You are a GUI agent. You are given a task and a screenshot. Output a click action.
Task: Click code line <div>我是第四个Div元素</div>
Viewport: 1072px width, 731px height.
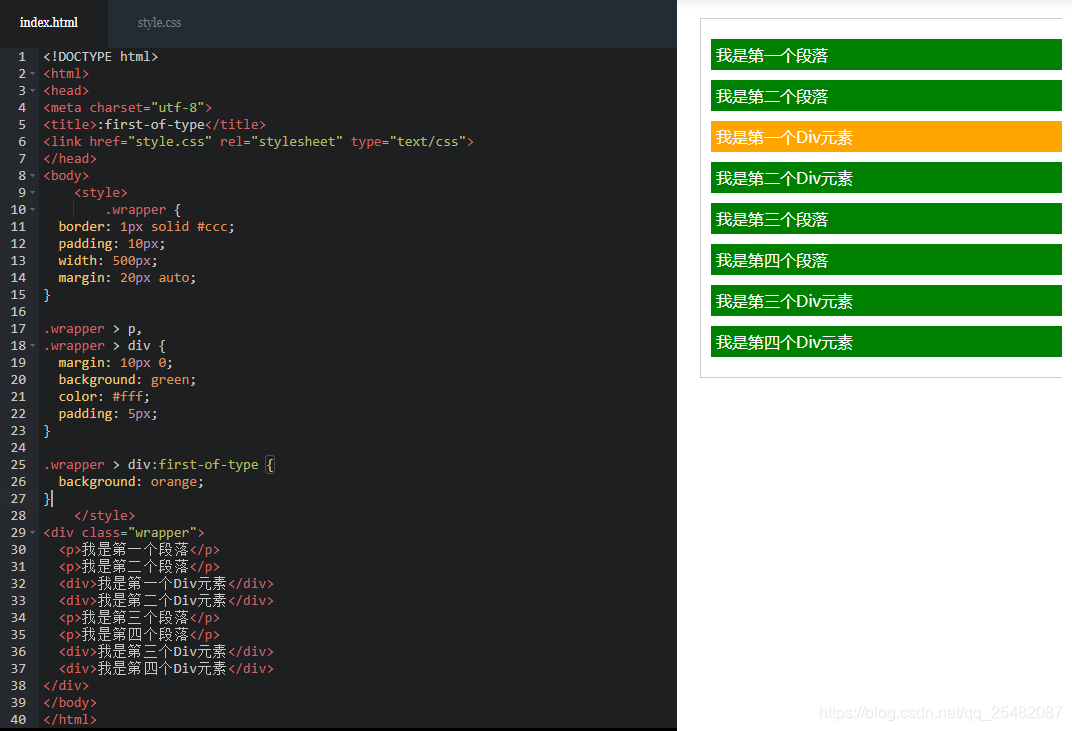click(166, 669)
